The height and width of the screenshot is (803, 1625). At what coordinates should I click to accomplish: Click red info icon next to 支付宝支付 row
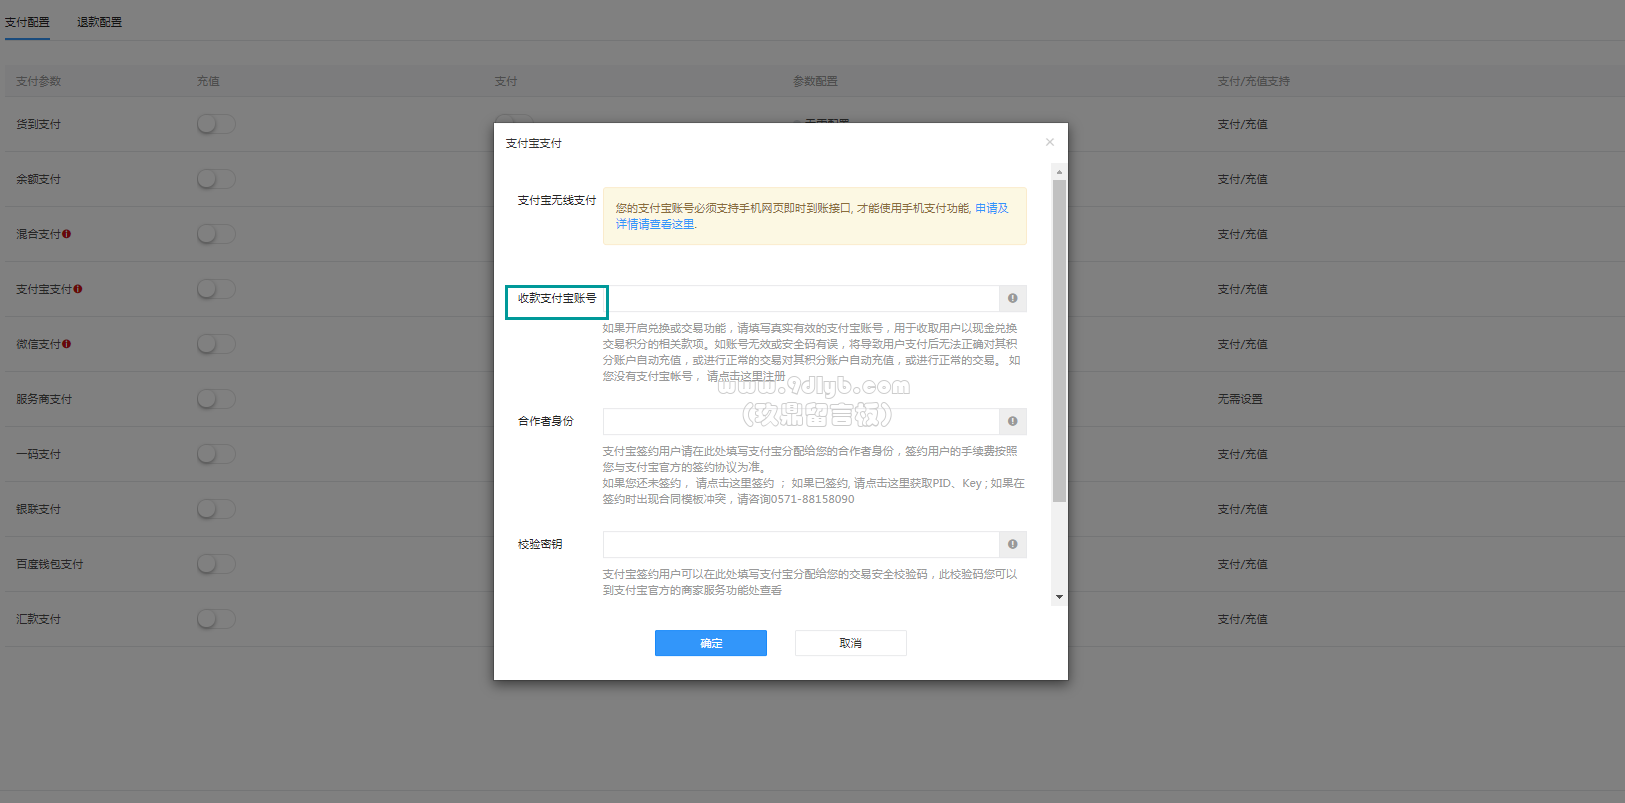(x=78, y=289)
